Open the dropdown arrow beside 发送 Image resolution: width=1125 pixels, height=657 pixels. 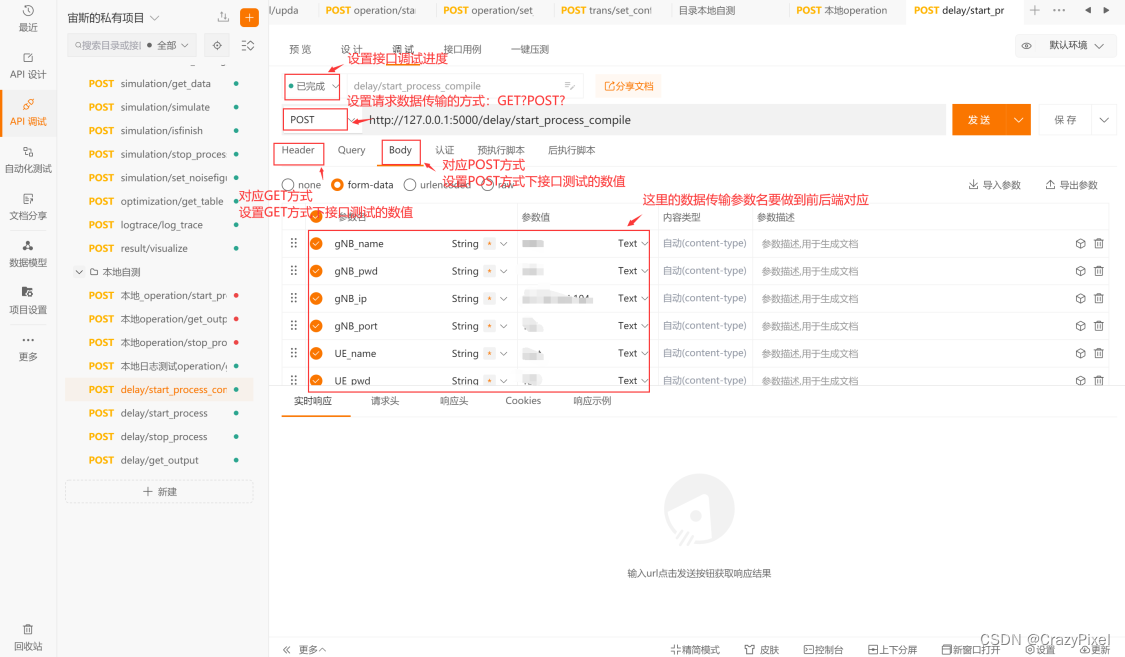coord(1018,120)
